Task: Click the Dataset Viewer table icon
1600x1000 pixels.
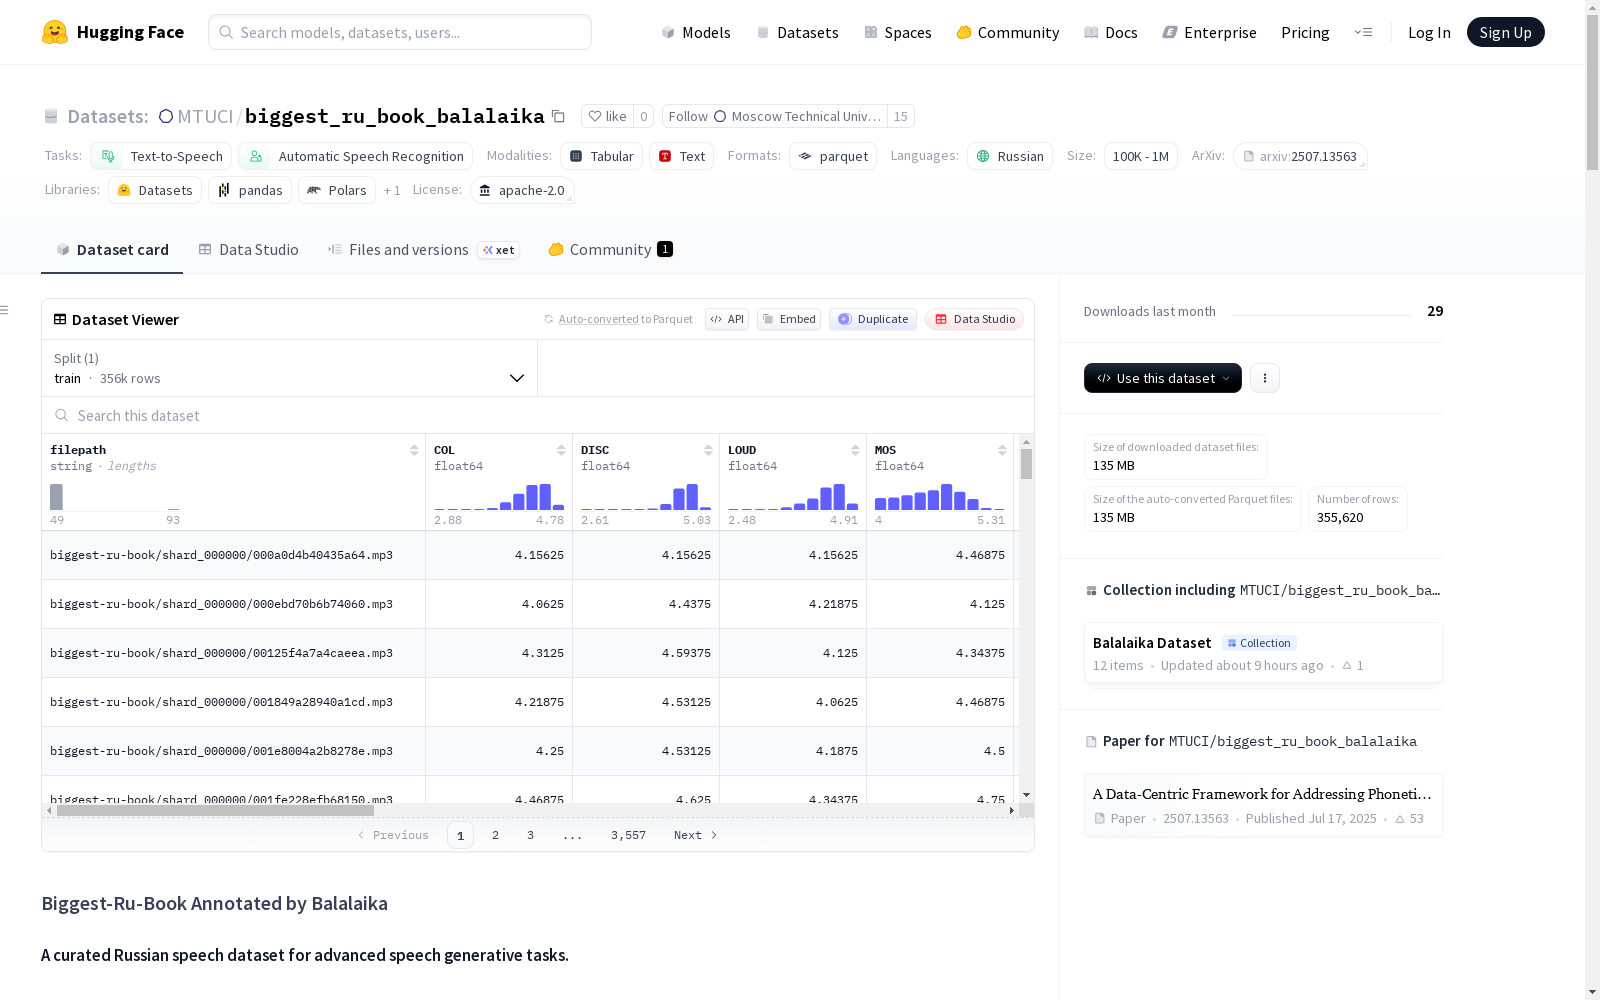Action: pyautogui.click(x=60, y=320)
